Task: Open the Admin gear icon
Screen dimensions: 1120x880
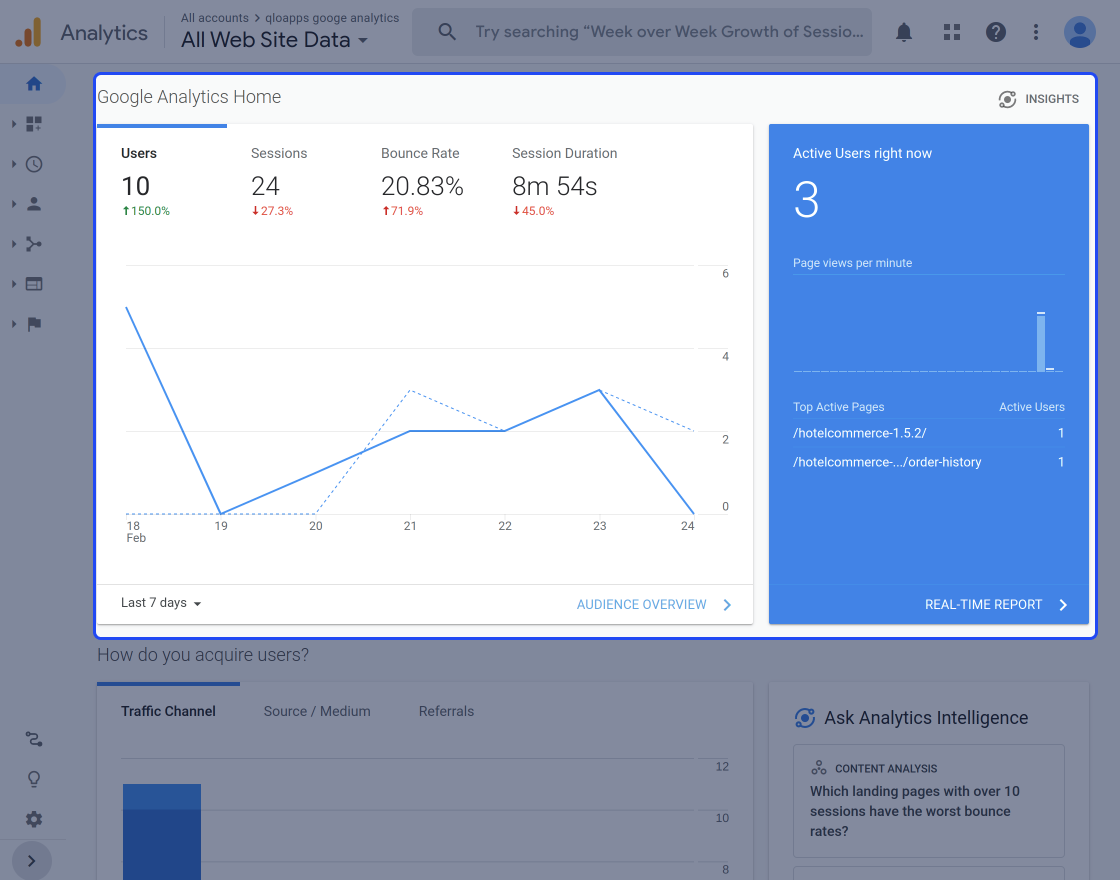Action: coord(34,819)
